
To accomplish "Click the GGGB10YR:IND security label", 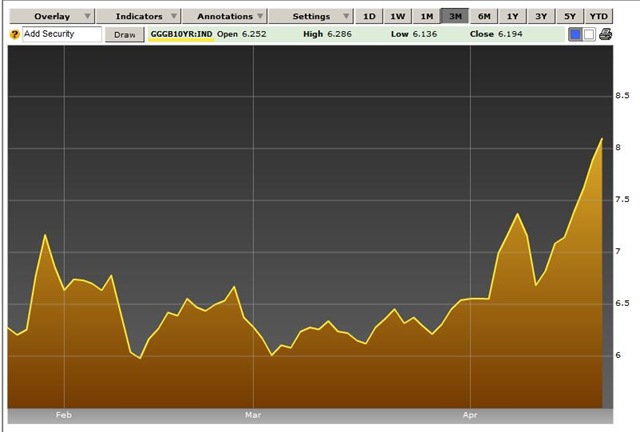I will 182,34.
